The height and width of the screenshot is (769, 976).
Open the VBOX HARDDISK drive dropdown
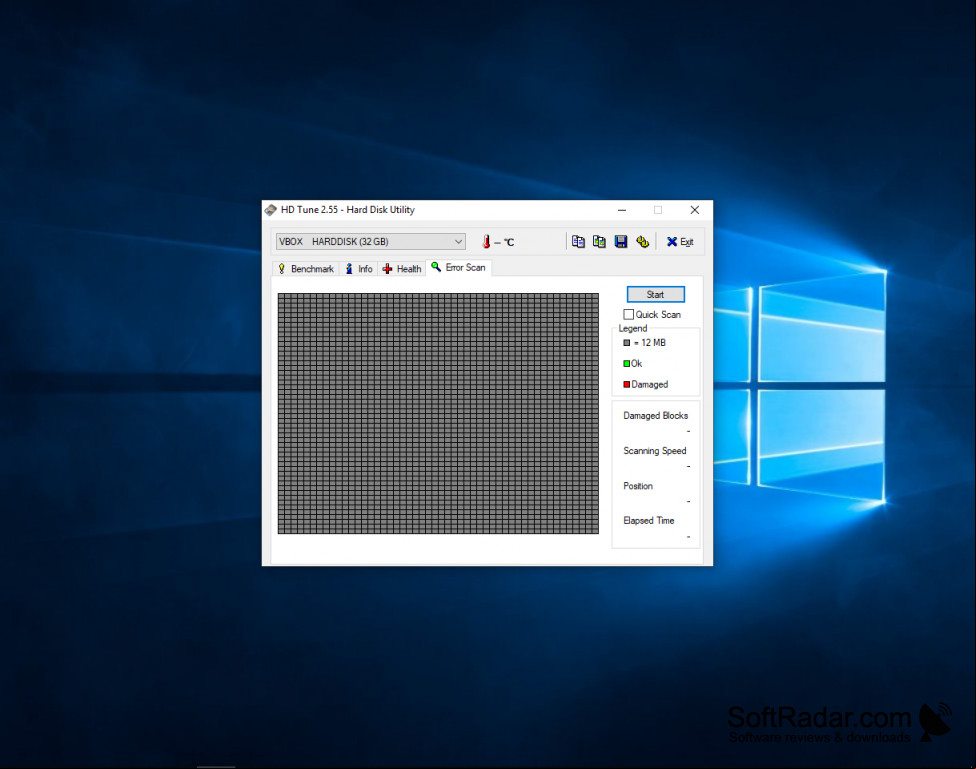(x=370, y=242)
